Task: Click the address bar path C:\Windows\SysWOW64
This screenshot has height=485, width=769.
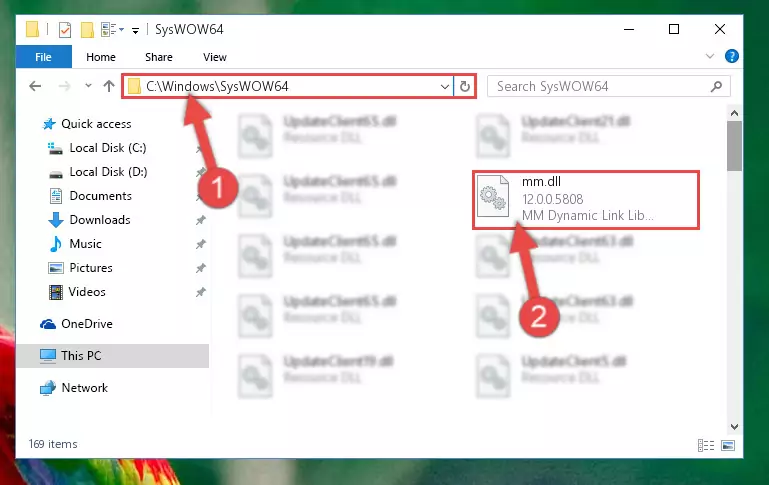Action: pyautogui.click(x=217, y=86)
